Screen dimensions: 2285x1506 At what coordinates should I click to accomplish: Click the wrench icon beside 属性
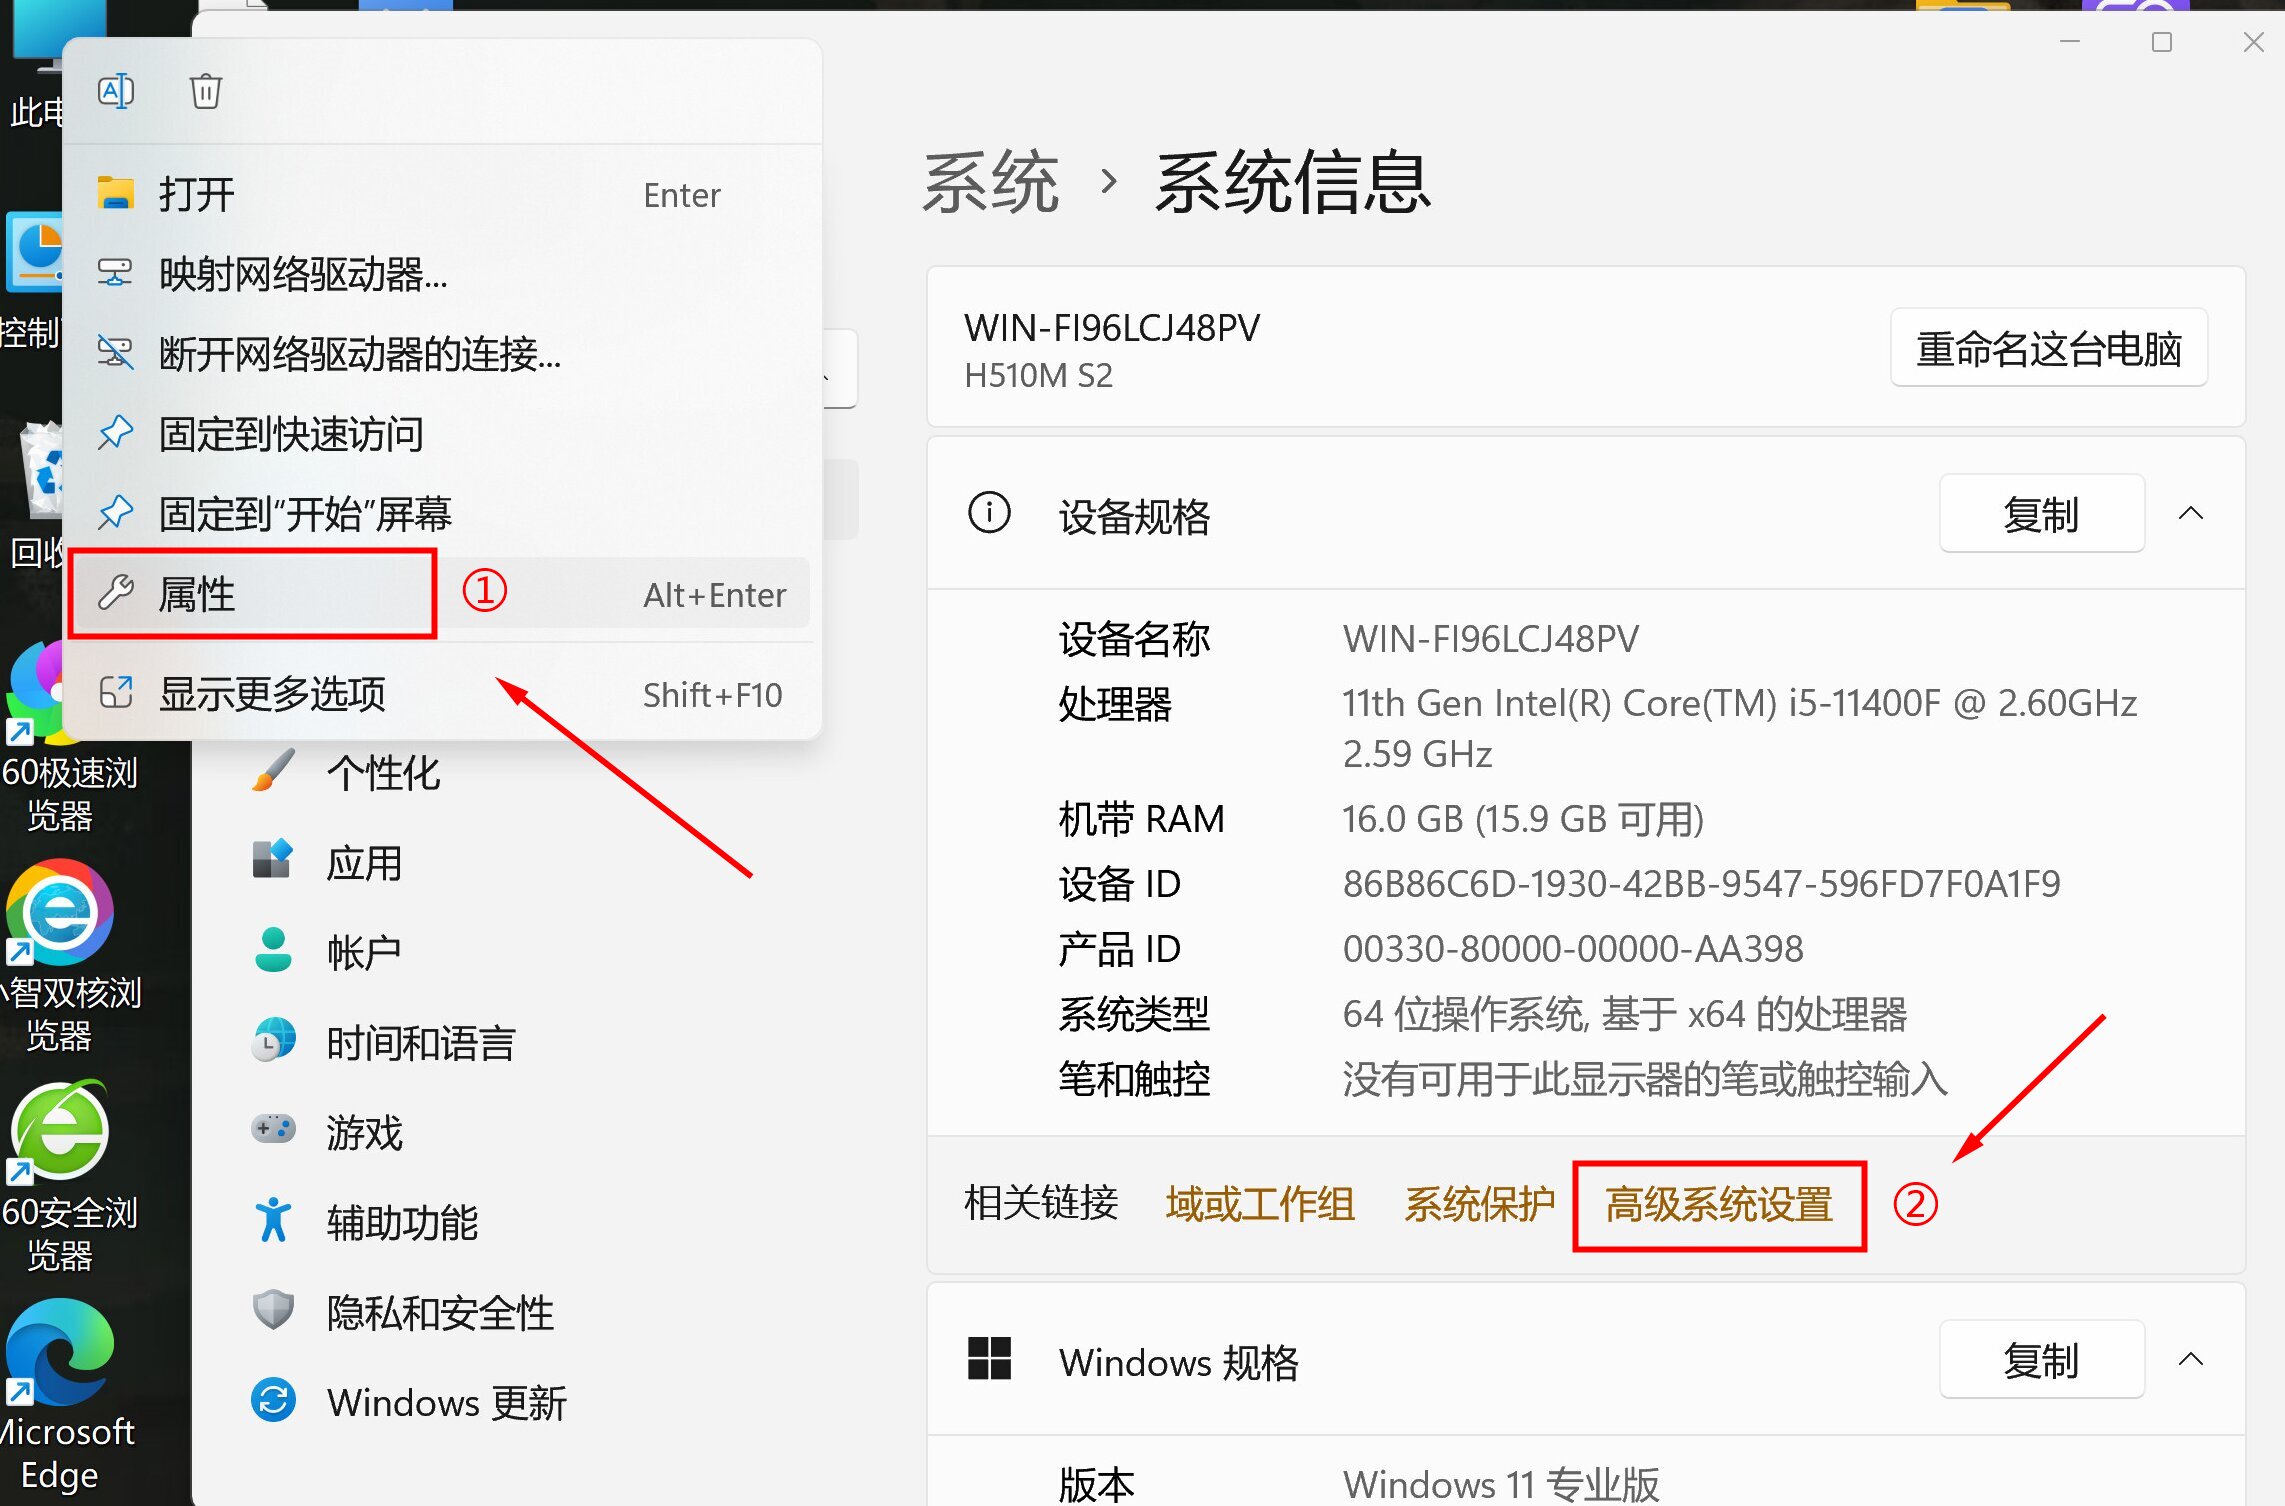click(116, 592)
